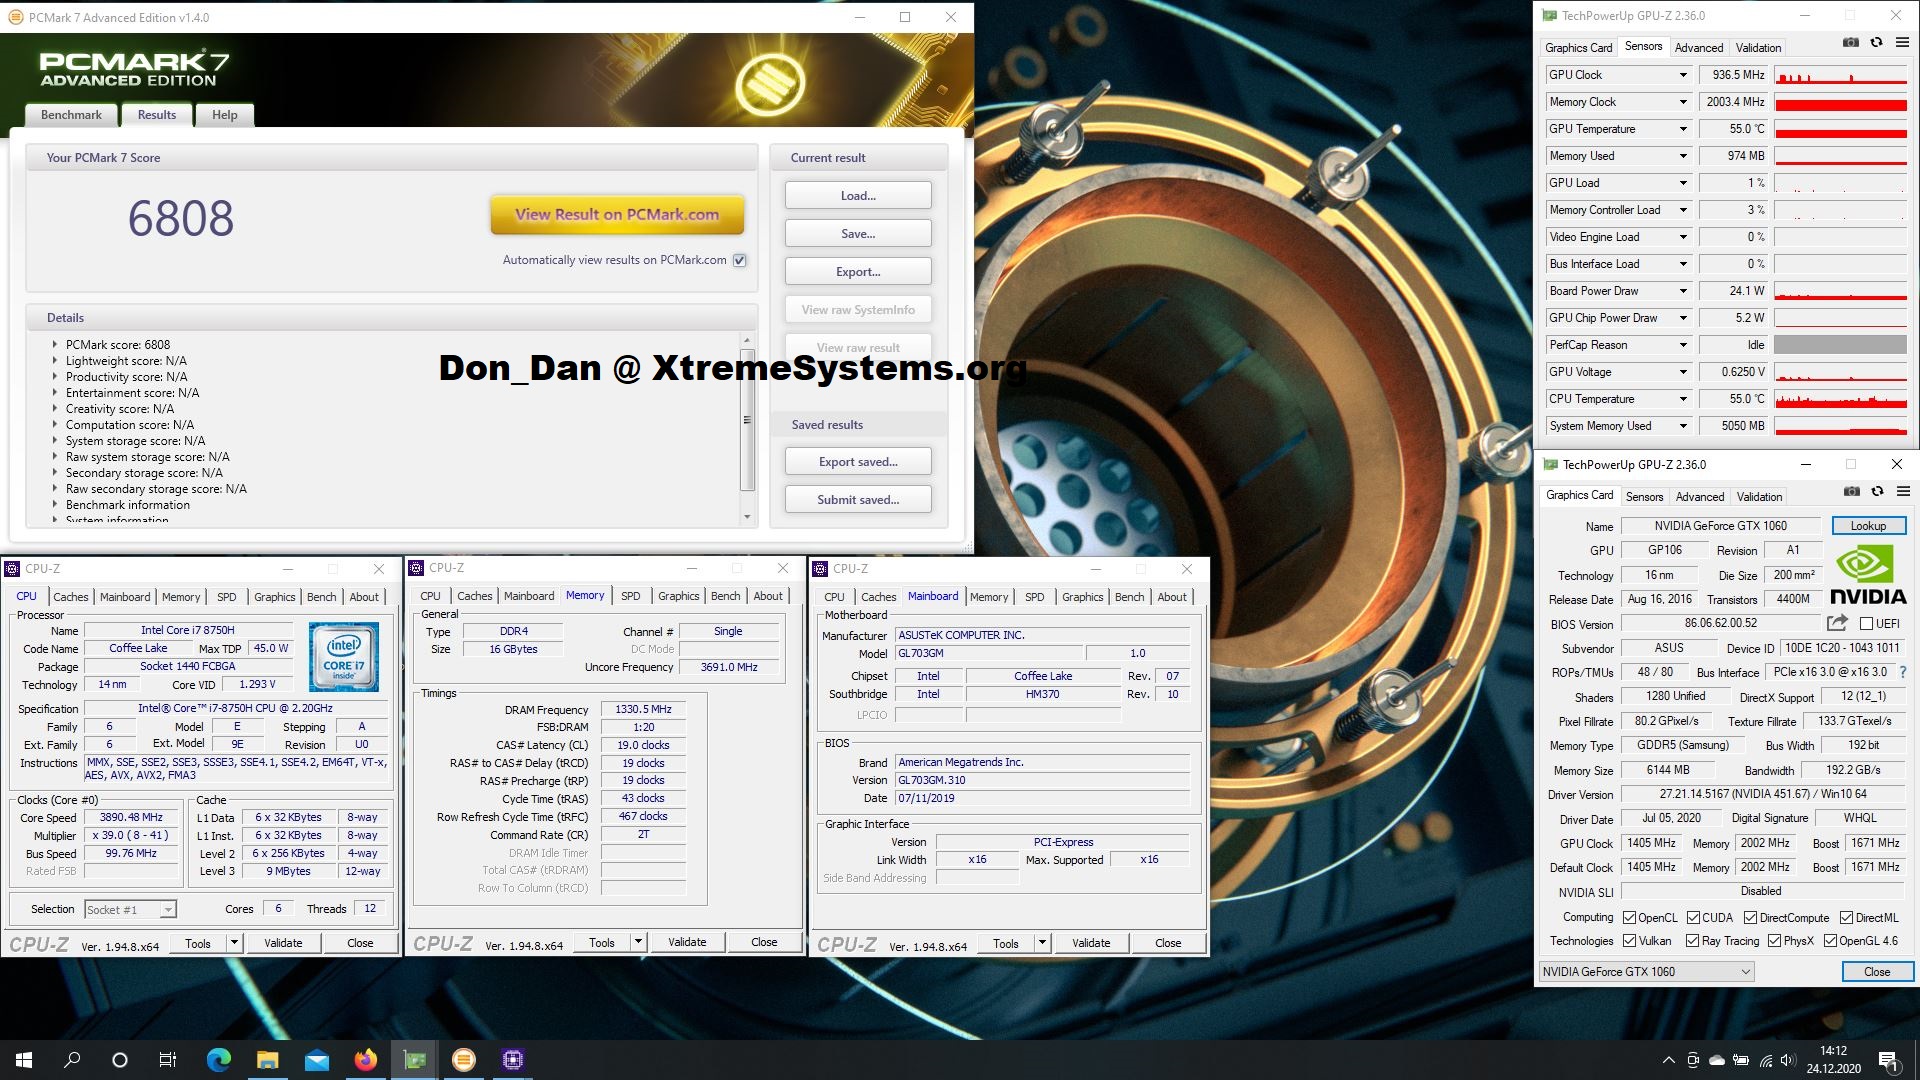The image size is (1920, 1080).
Task: Switch to CPU-Z taskbar icon
Action: [x=512, y=1060]
